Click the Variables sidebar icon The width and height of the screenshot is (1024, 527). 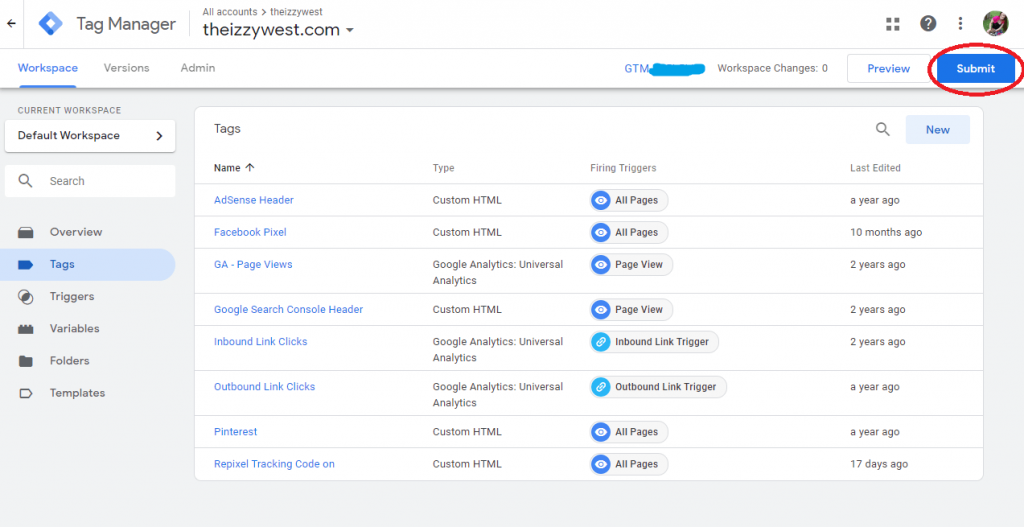25,329
